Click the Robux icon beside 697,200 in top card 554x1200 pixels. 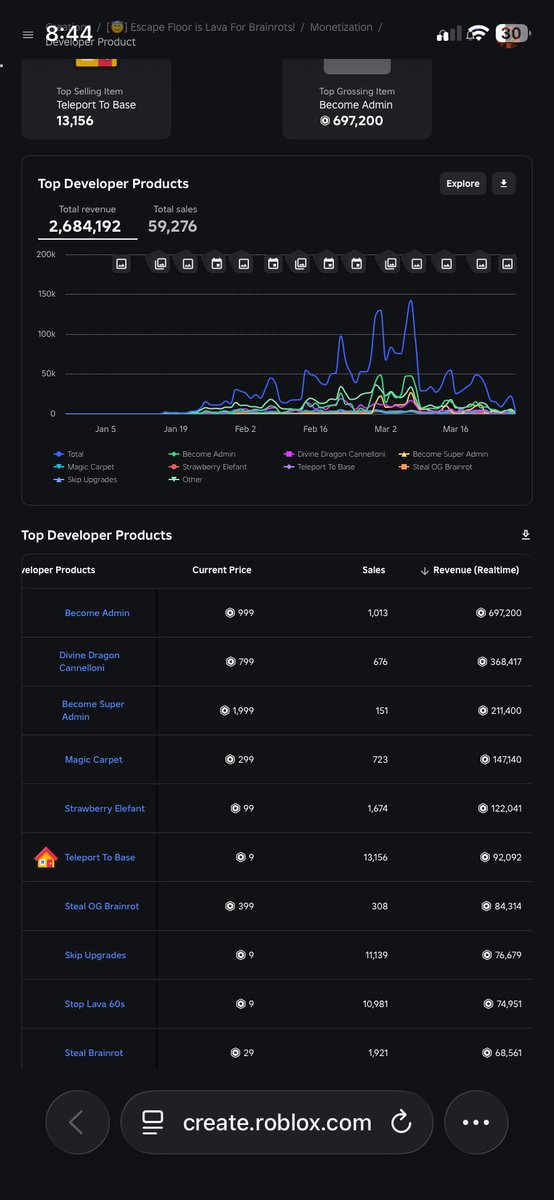pos(325,121)
